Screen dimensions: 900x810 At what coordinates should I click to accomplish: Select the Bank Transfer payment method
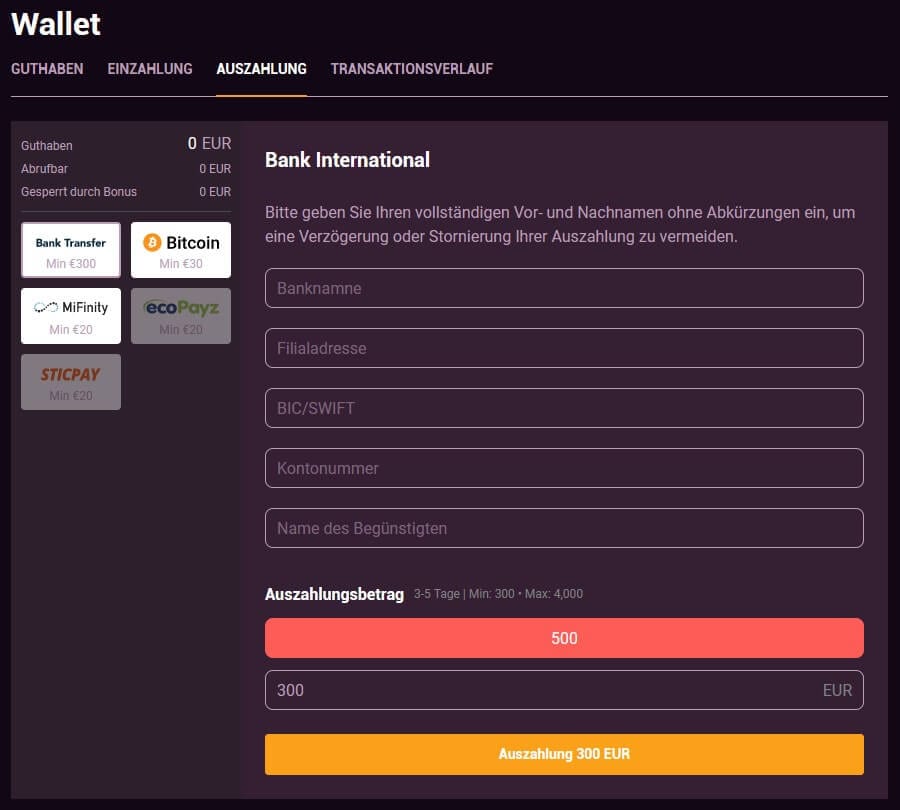click(x=70, y=249)
